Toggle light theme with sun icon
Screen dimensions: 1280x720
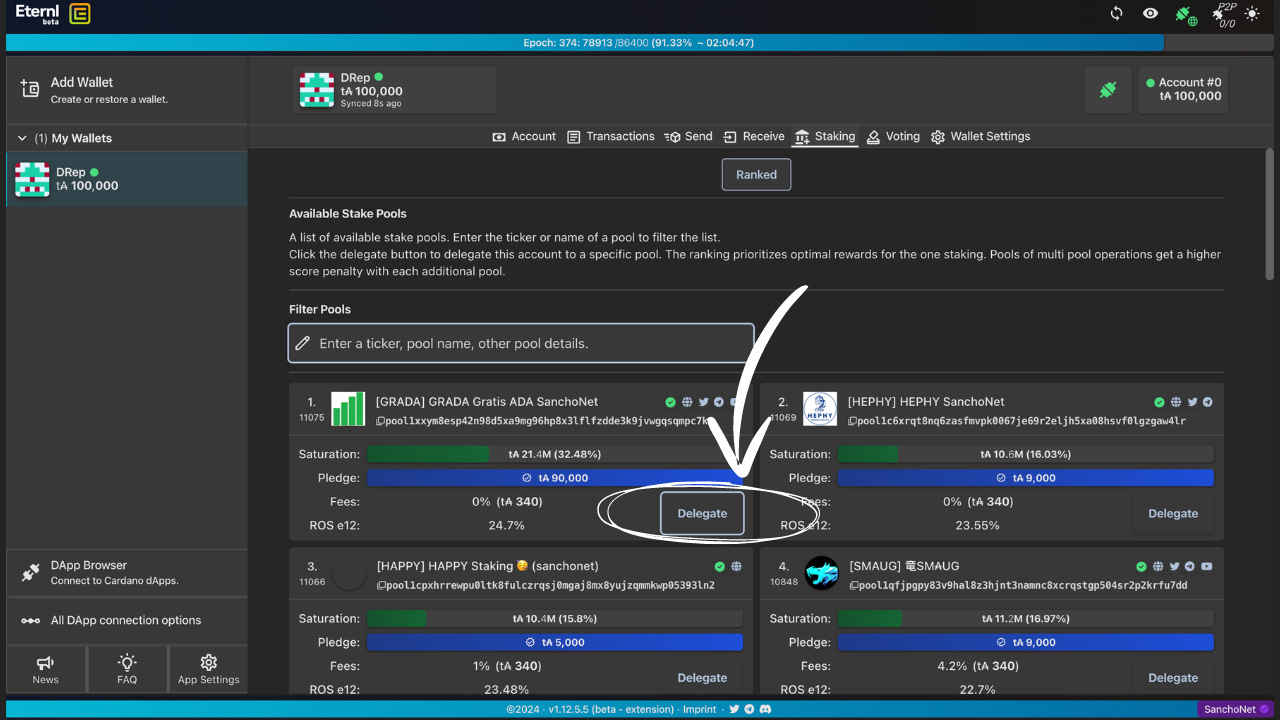click(x=1252, y=14)
